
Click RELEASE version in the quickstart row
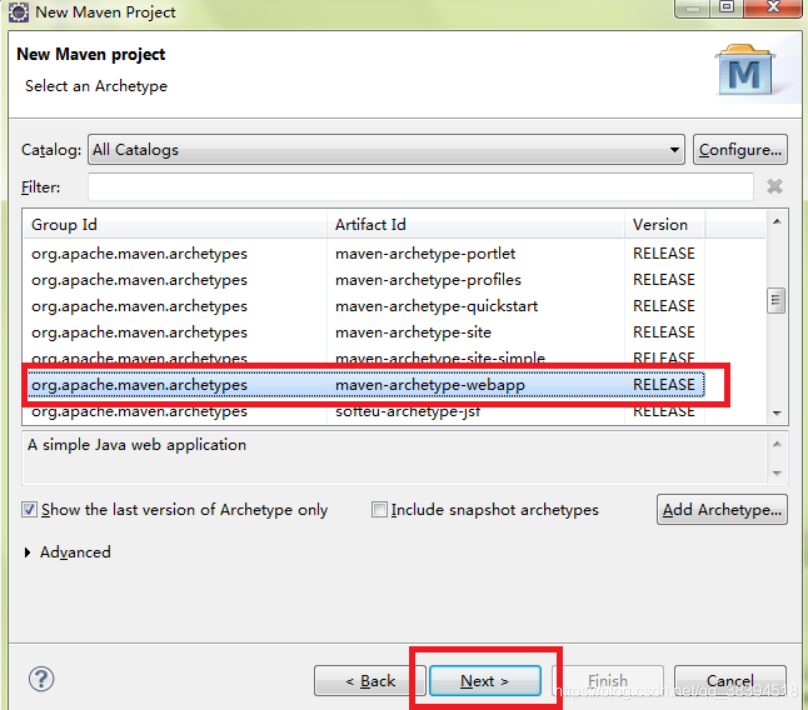pos(664,306)
